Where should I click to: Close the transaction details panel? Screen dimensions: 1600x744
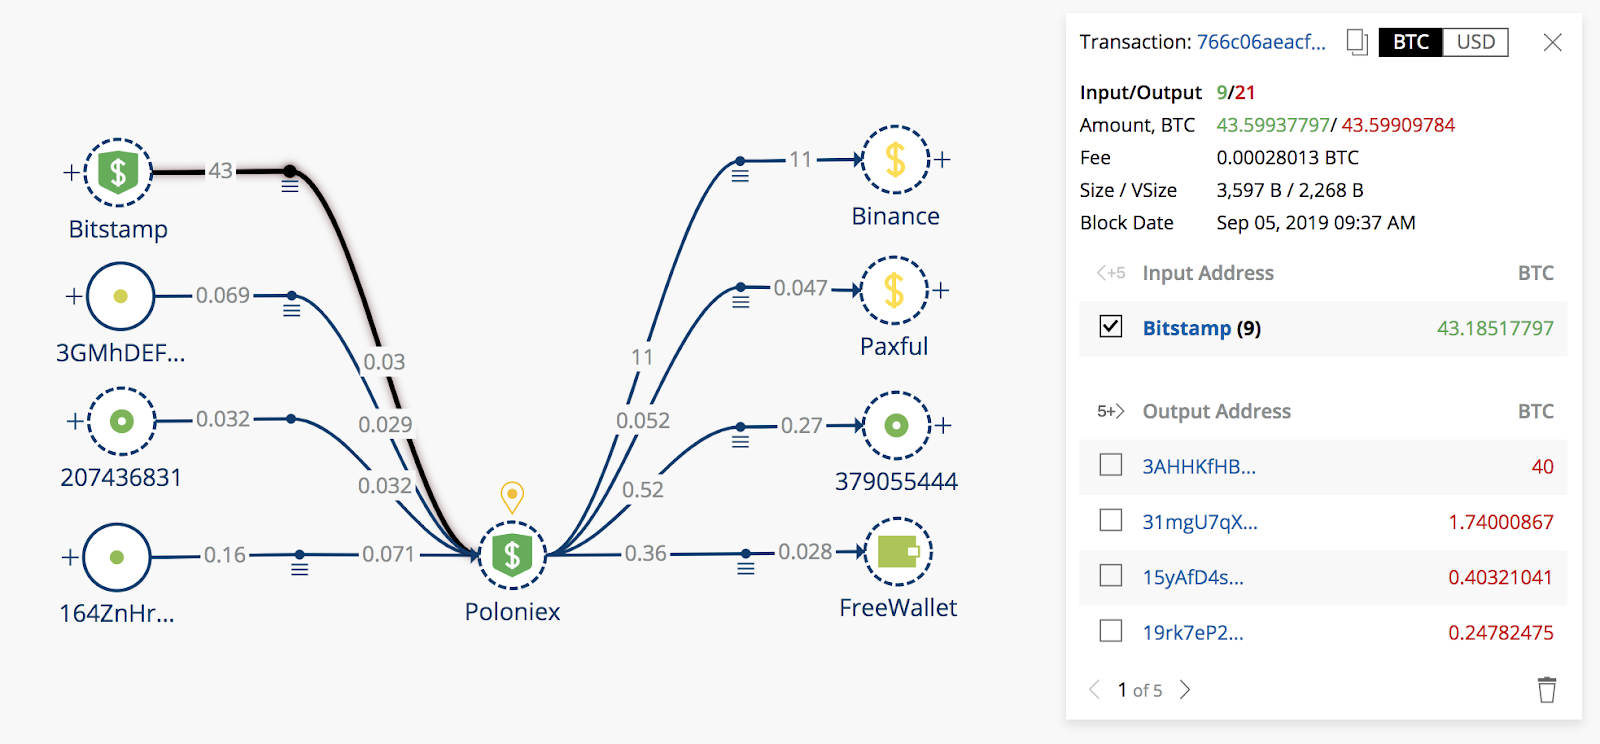(x=1552, y=42)
